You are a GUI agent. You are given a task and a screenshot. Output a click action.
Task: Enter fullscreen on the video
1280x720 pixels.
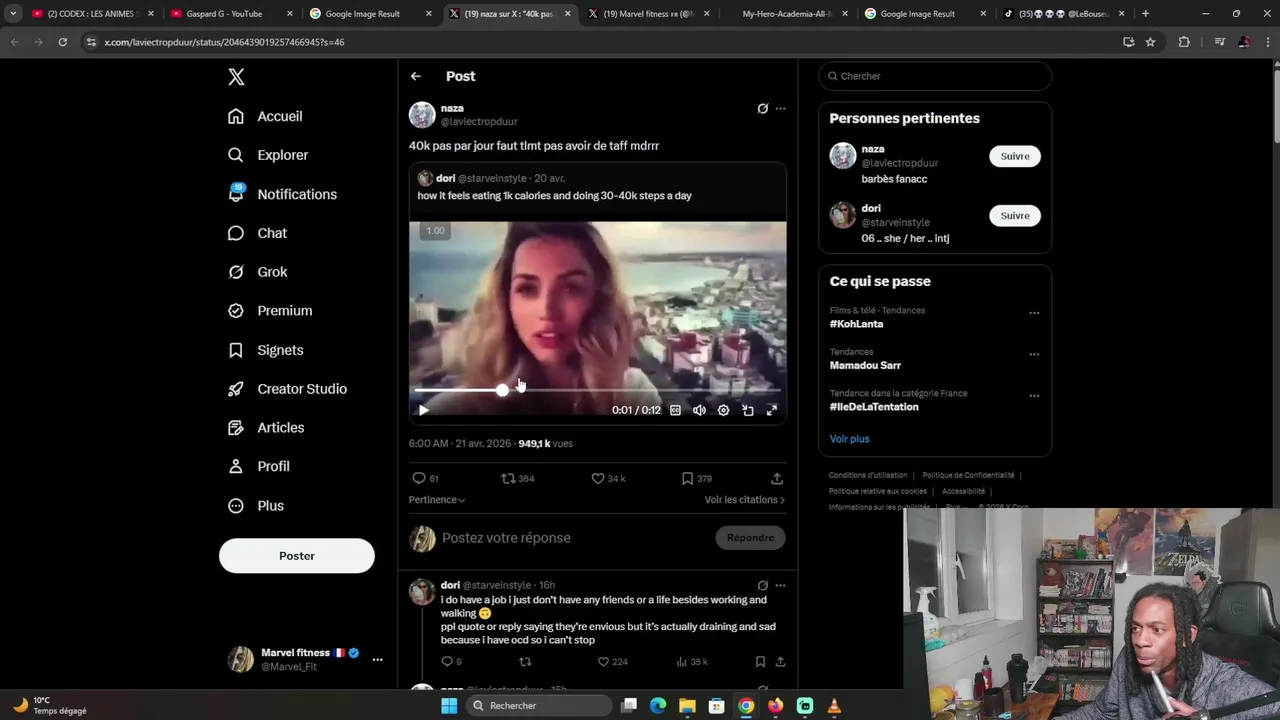click(771, 410)
